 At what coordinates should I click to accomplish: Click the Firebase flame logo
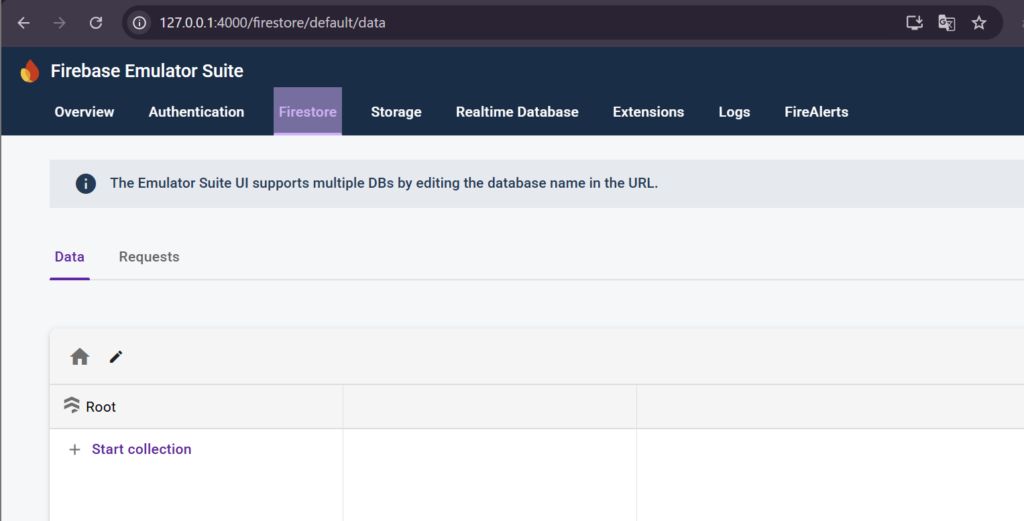pos(30,71)
